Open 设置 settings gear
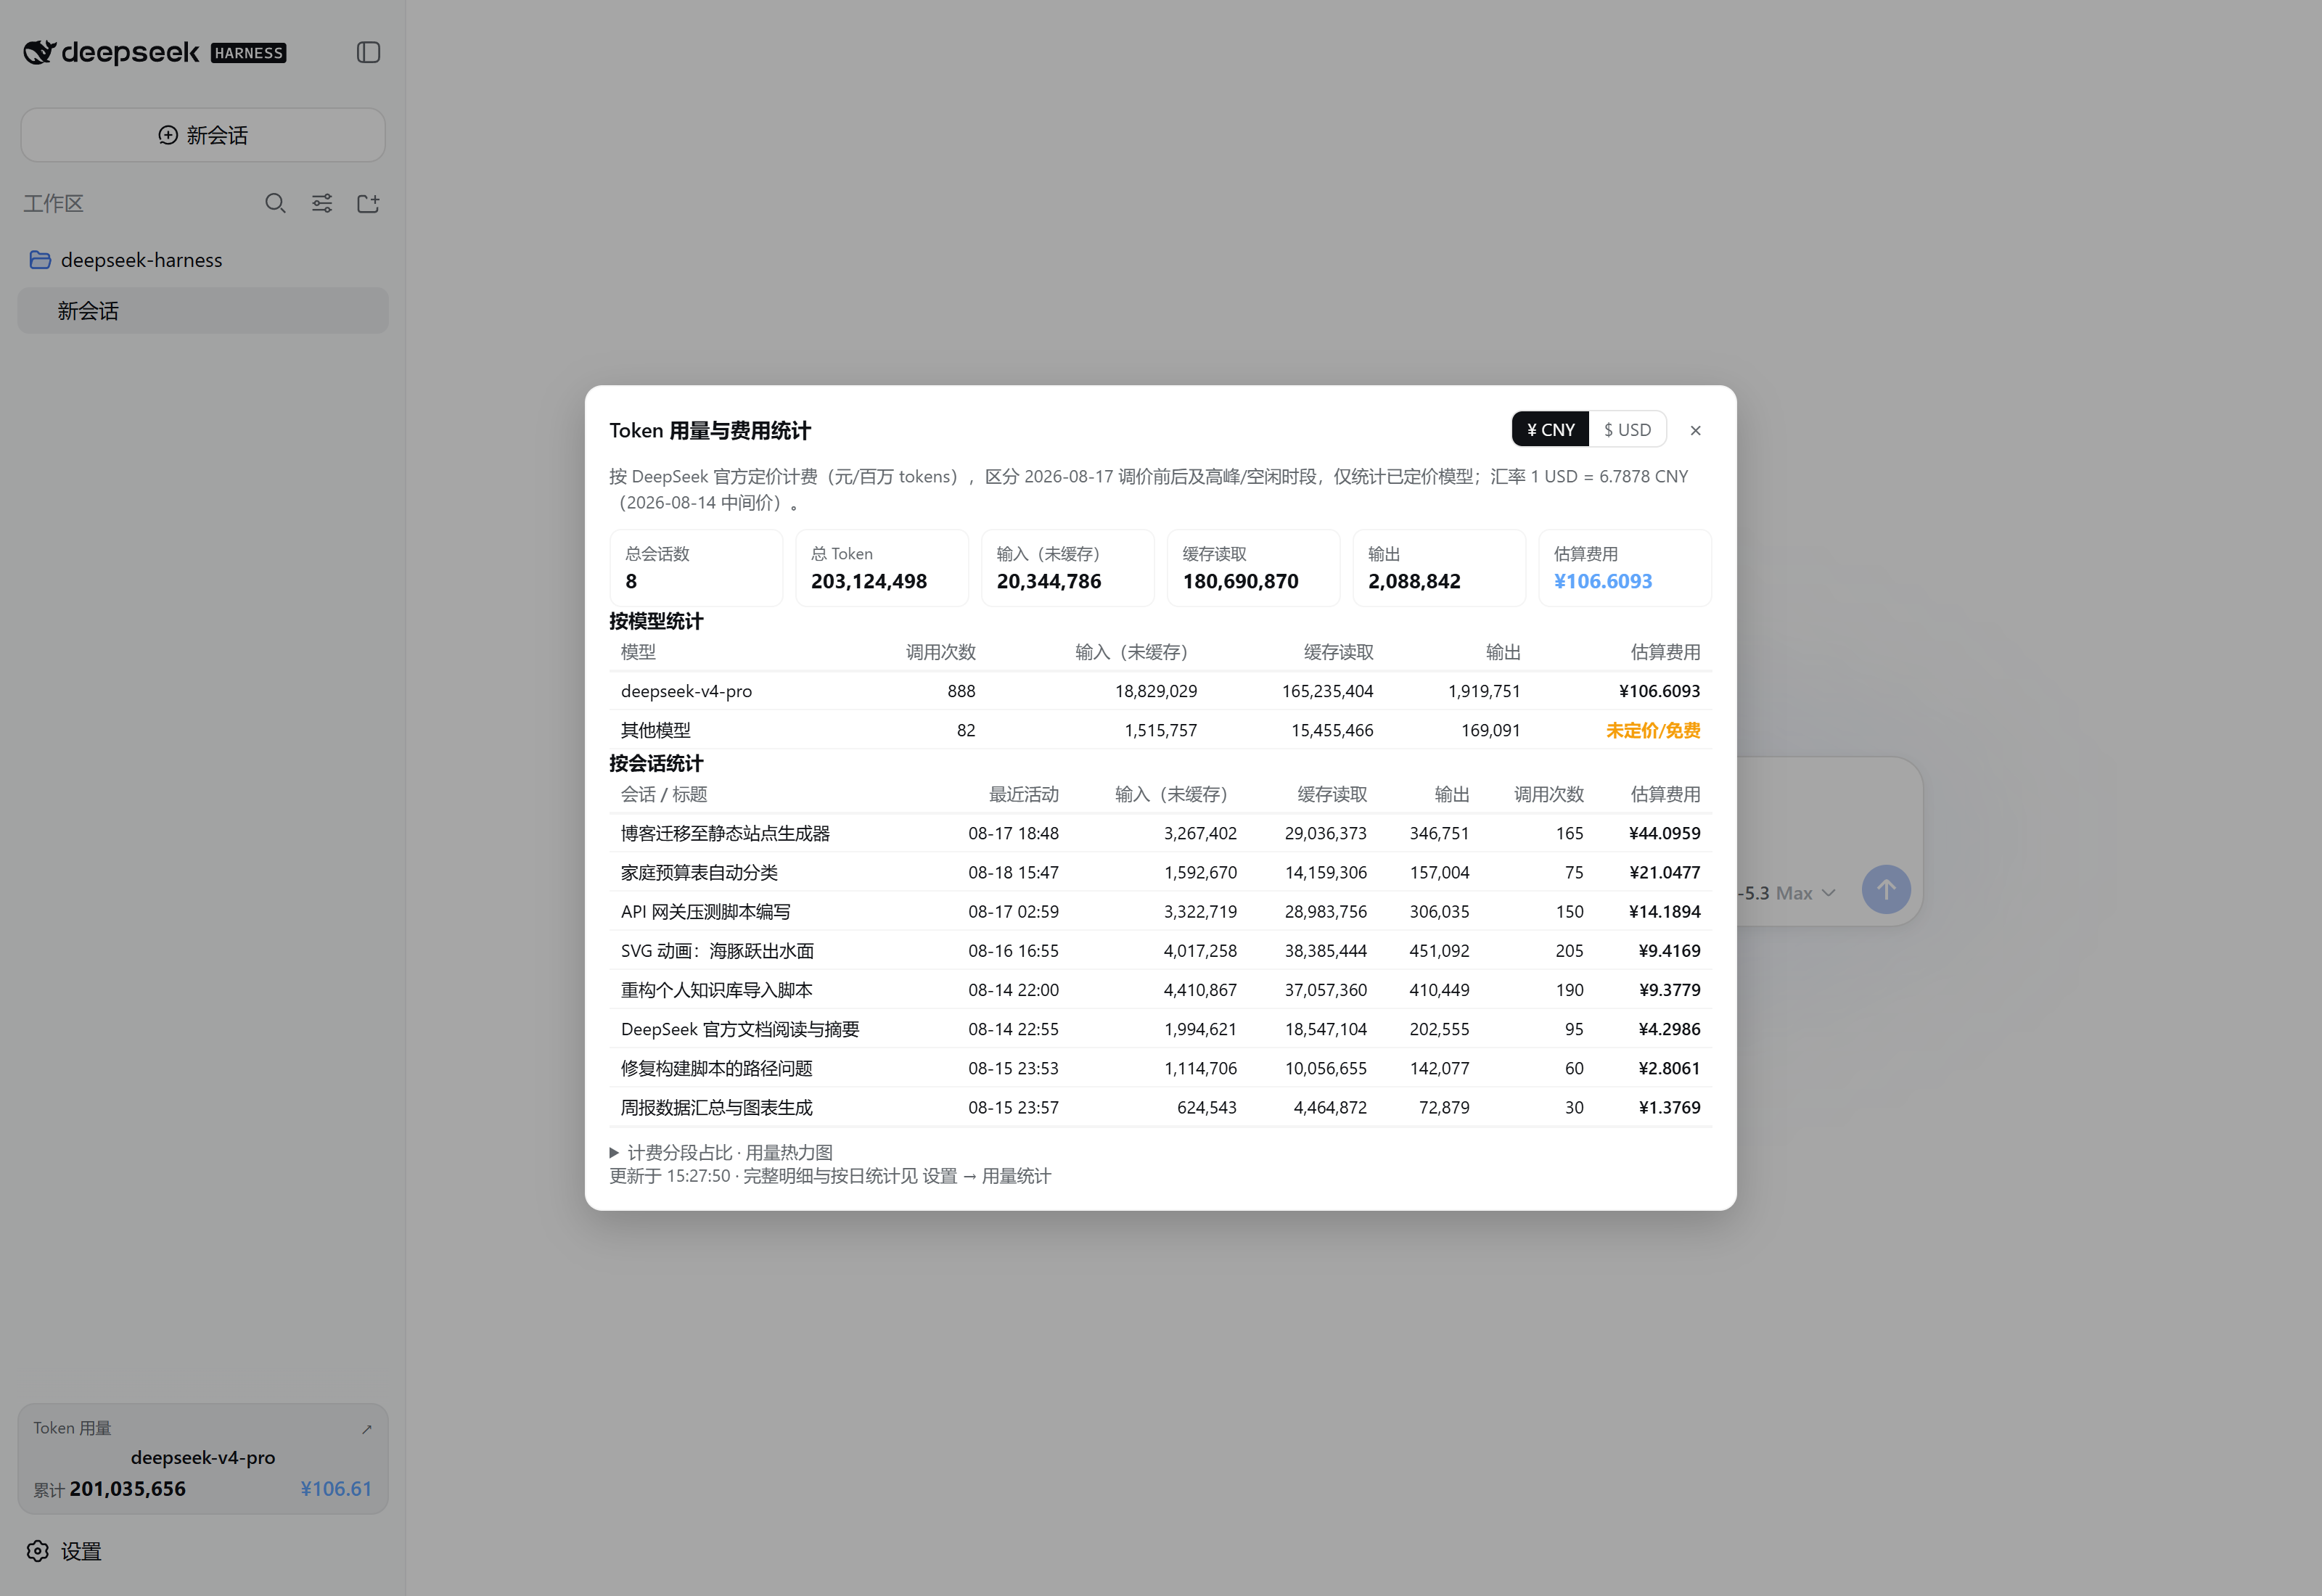The height and width of the screenshot is (1596, 2322). click(x=64, y=1551)
